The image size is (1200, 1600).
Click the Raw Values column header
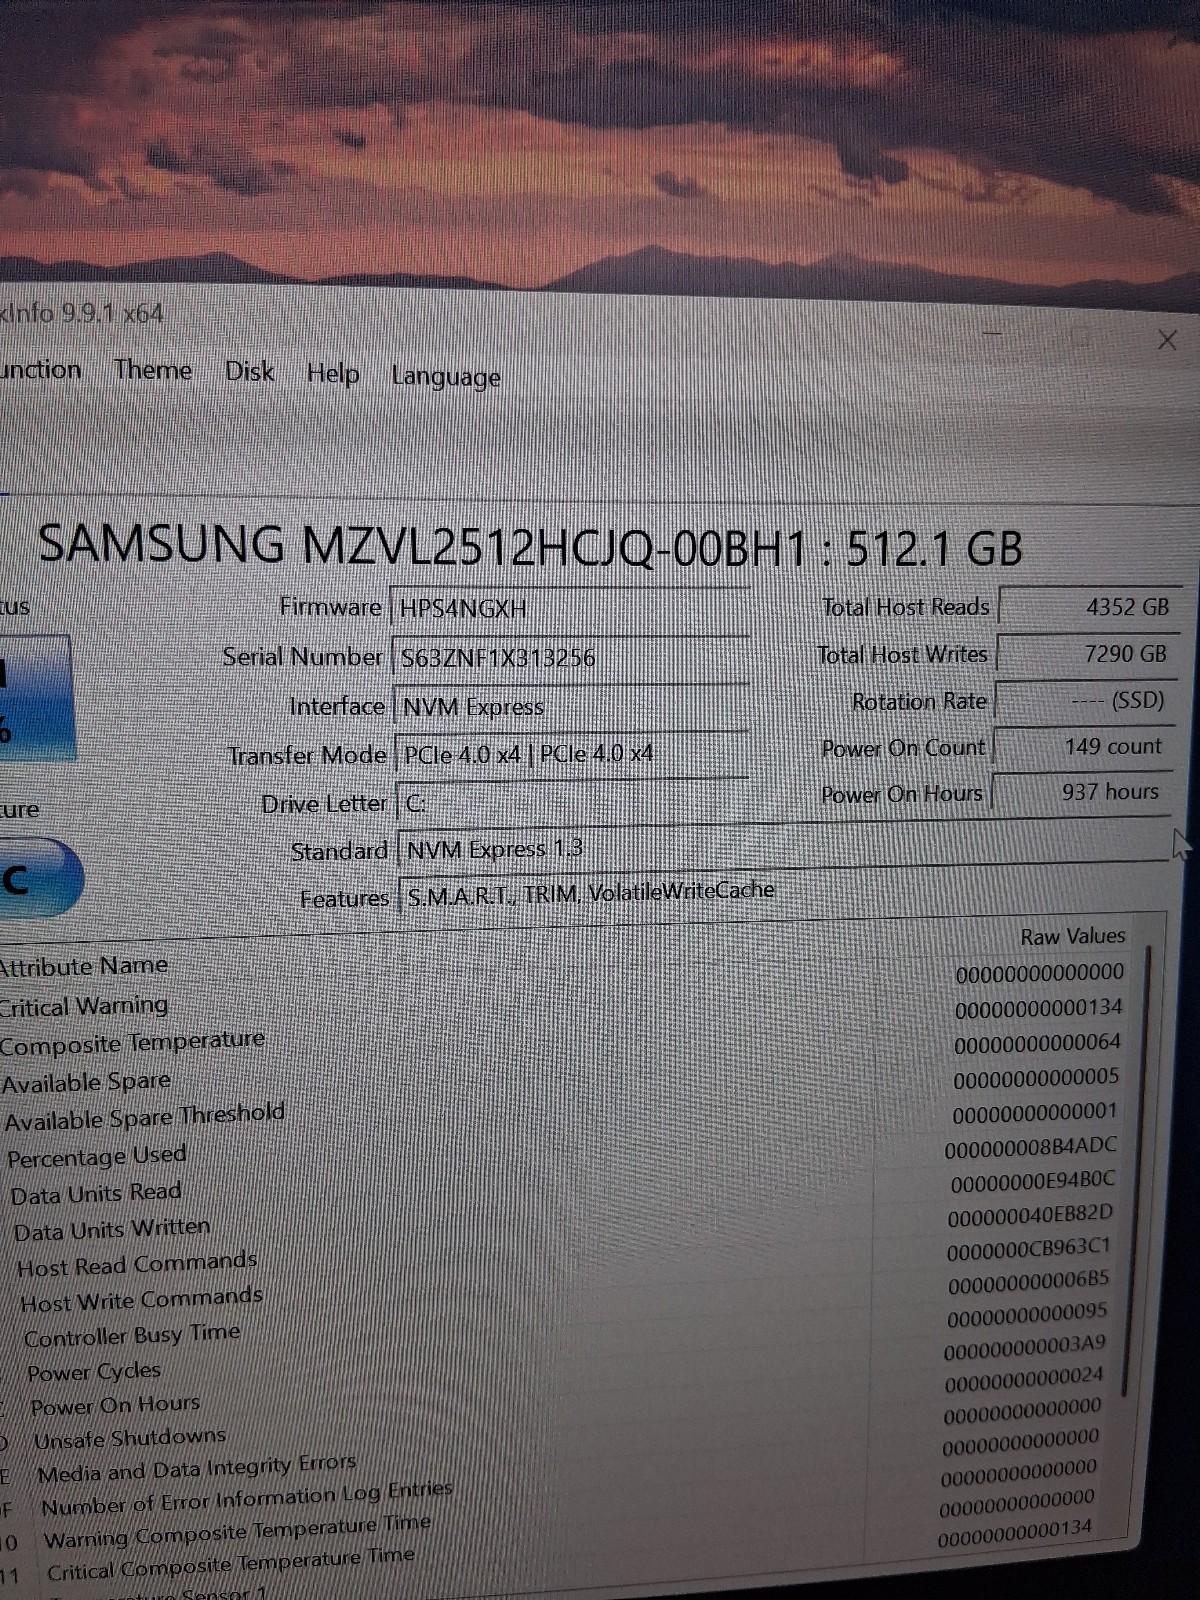click(1073, 936)
